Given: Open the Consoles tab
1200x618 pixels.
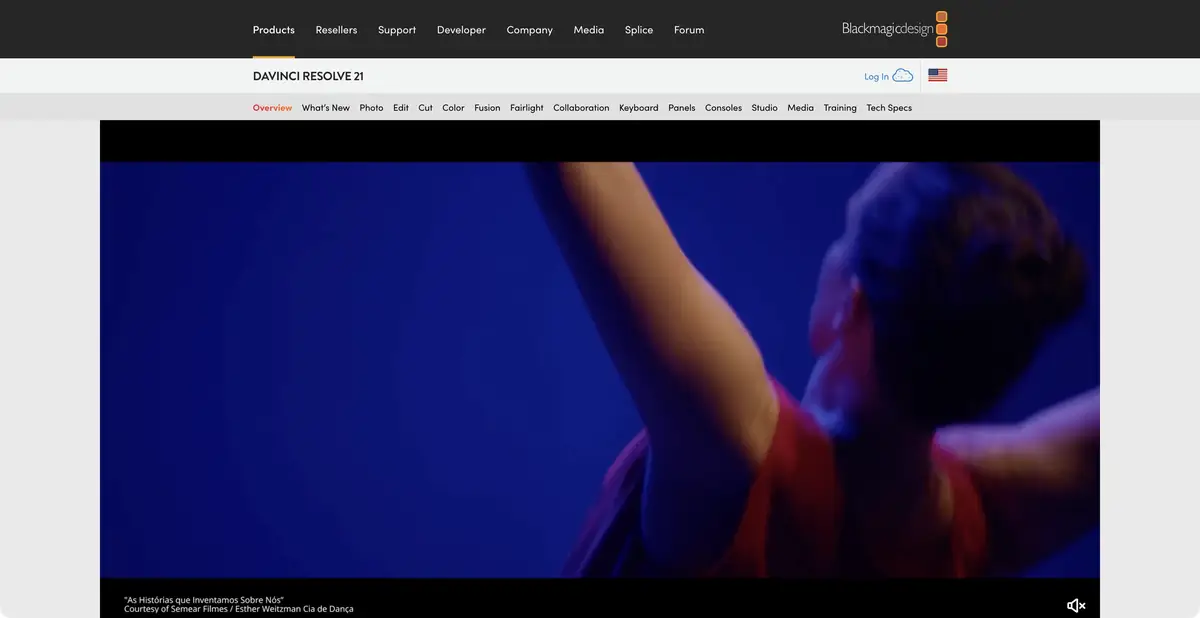Looking at the screenshot, I should [724, 108].
